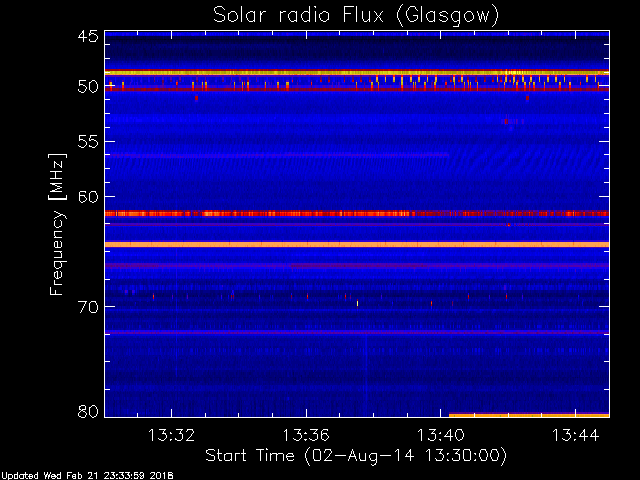Click the purple line near 72 MHz

pos(357,332)
